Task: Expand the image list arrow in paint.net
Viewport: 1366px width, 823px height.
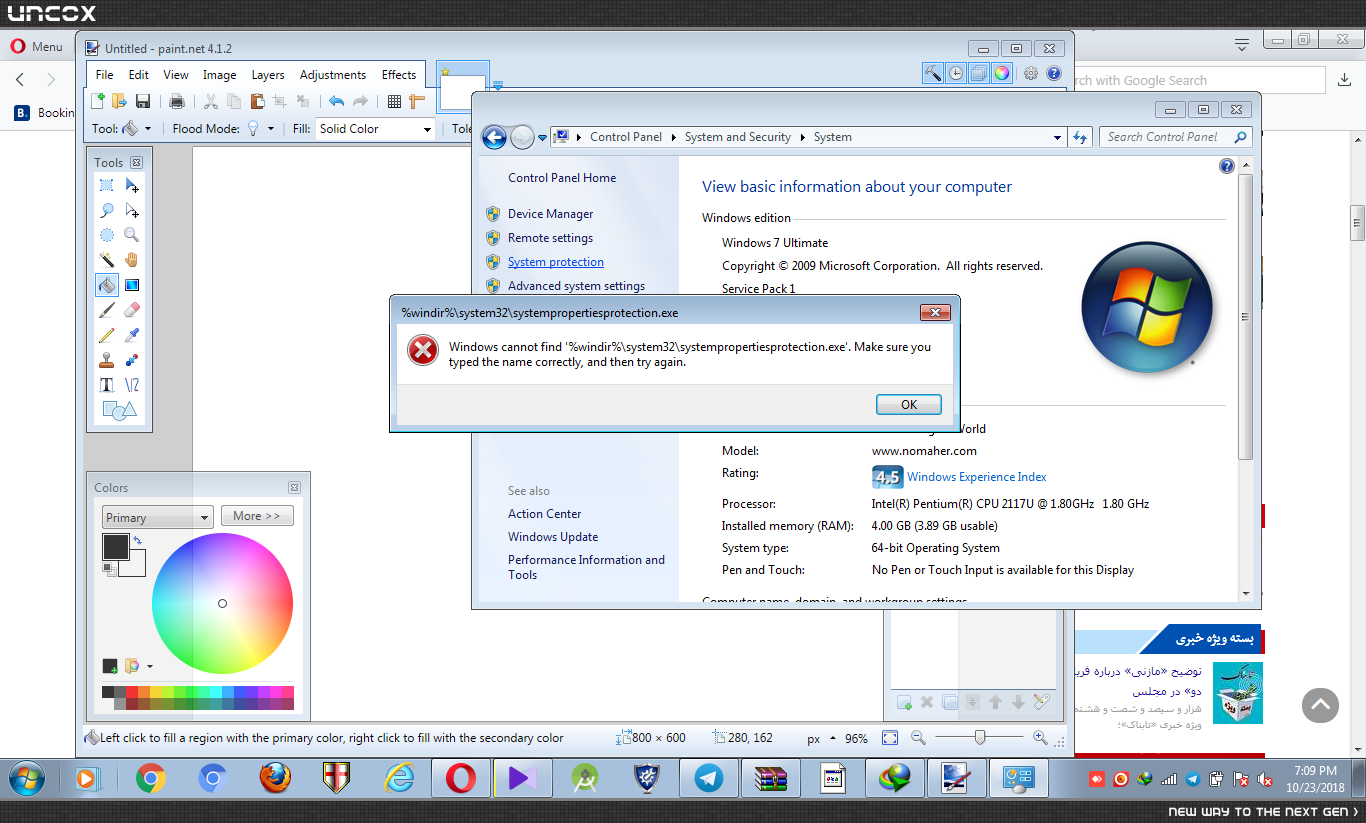Action: click(497, 85)
